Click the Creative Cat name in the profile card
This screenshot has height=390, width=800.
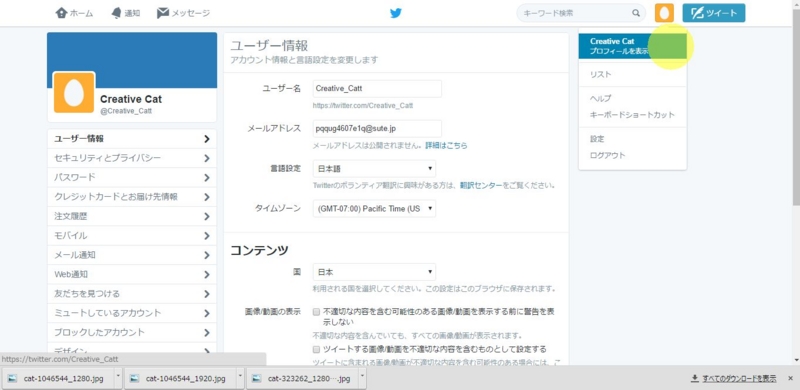point(131,99)
